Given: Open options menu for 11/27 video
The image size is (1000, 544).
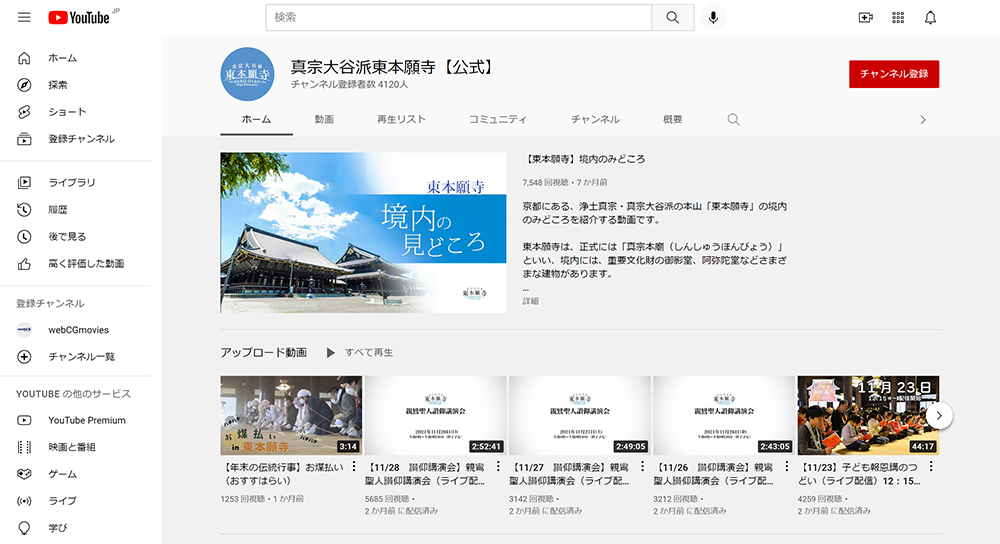Looking at the screenshot, I should point(642,467).
